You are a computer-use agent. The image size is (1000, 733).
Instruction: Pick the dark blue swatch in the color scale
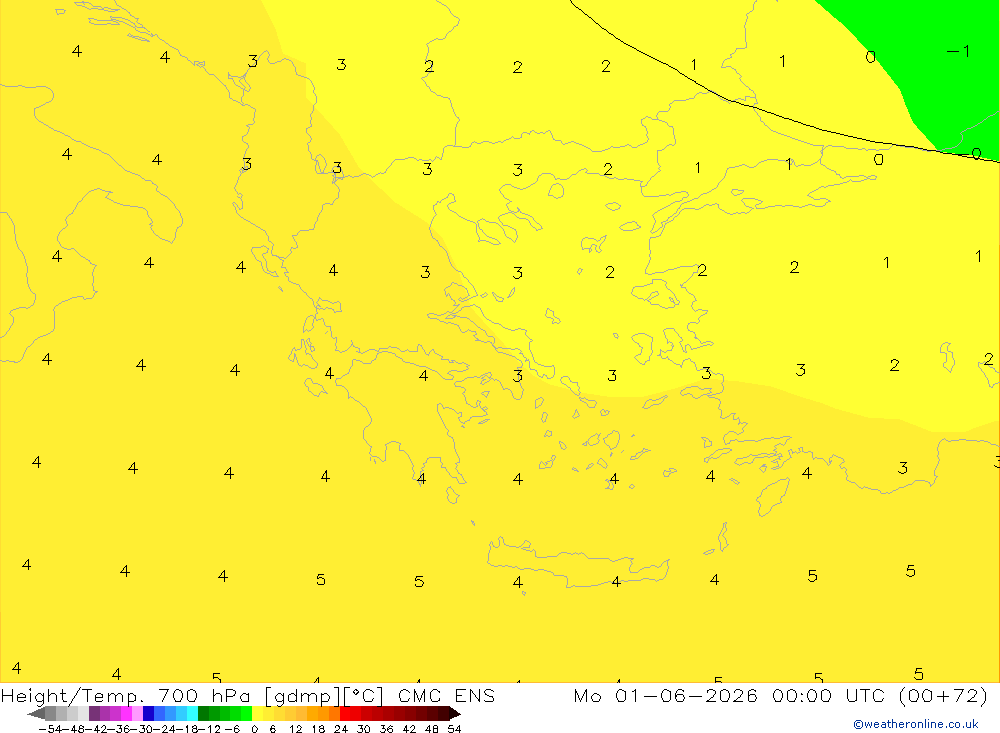click(x=148, y=714)
